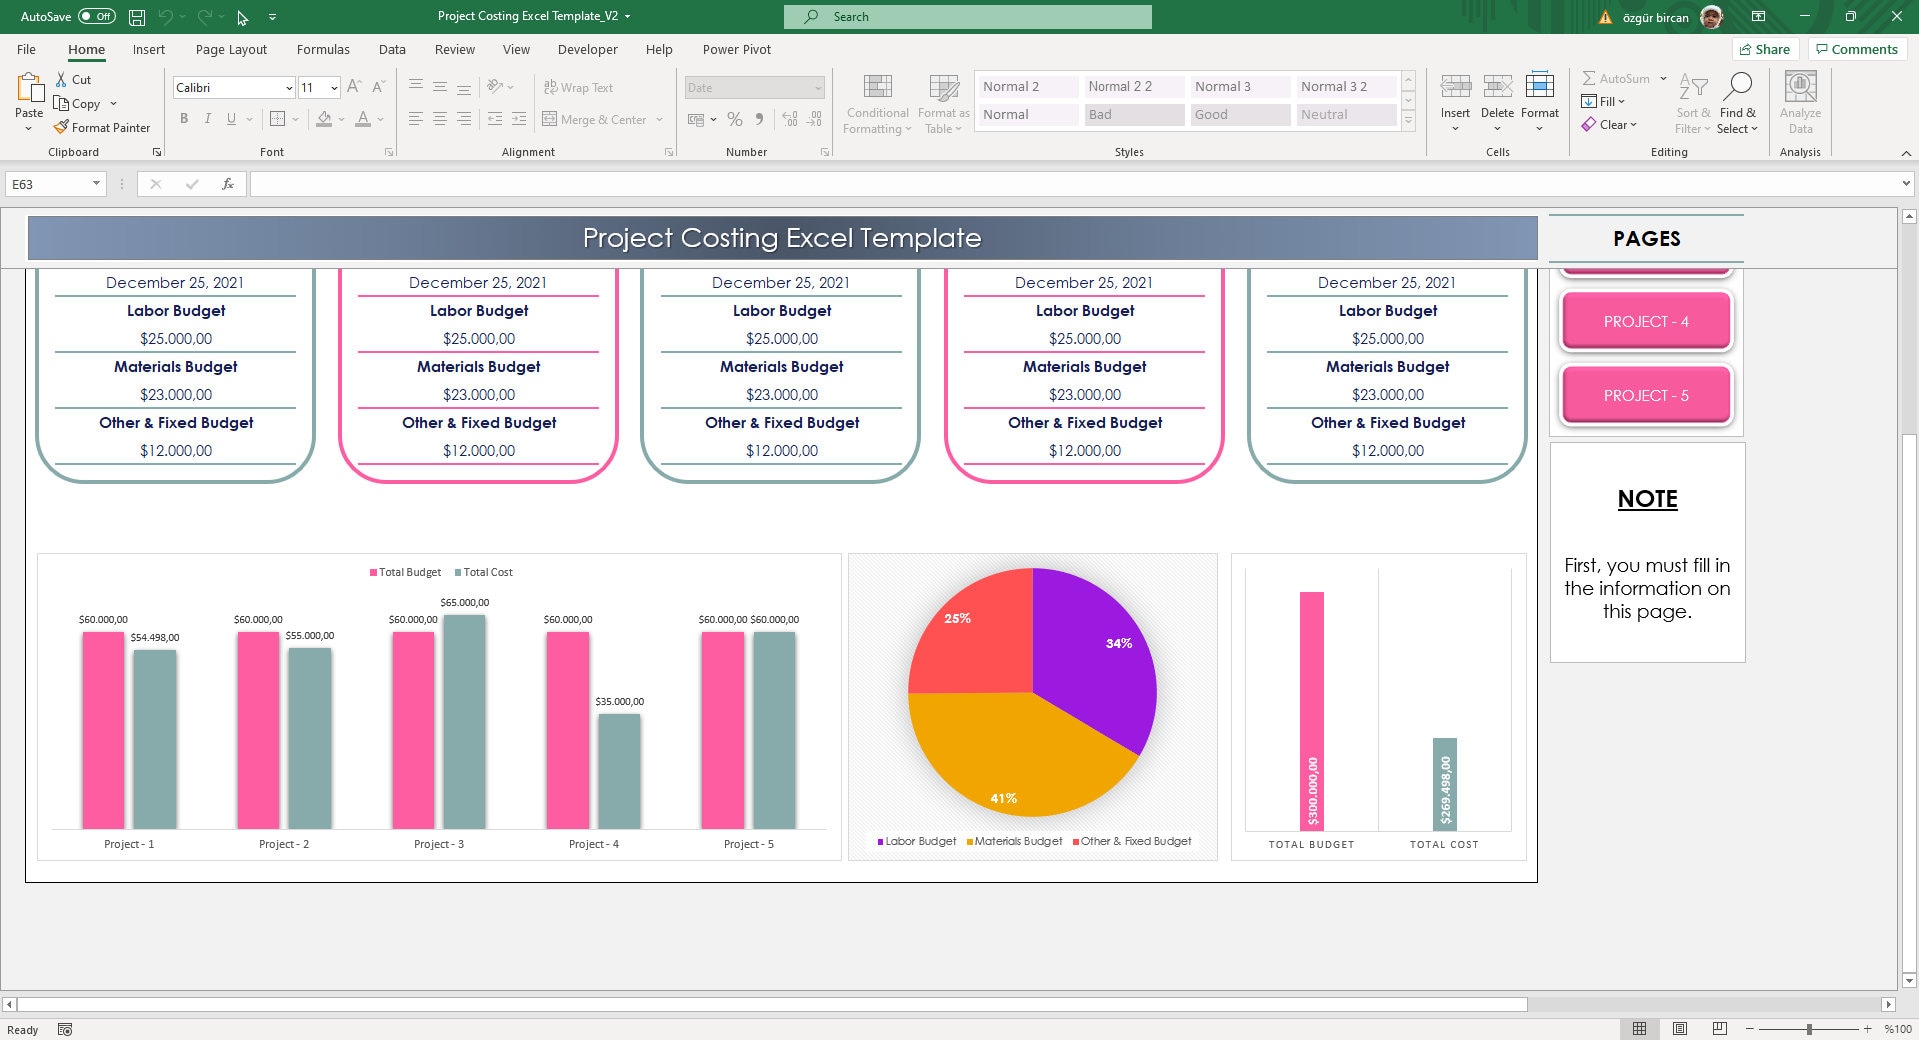Image resolution: width=1919 pixels, height=1040 pixels.
Task: Toggle Bold formatting
Action: [x=184, y=119]
